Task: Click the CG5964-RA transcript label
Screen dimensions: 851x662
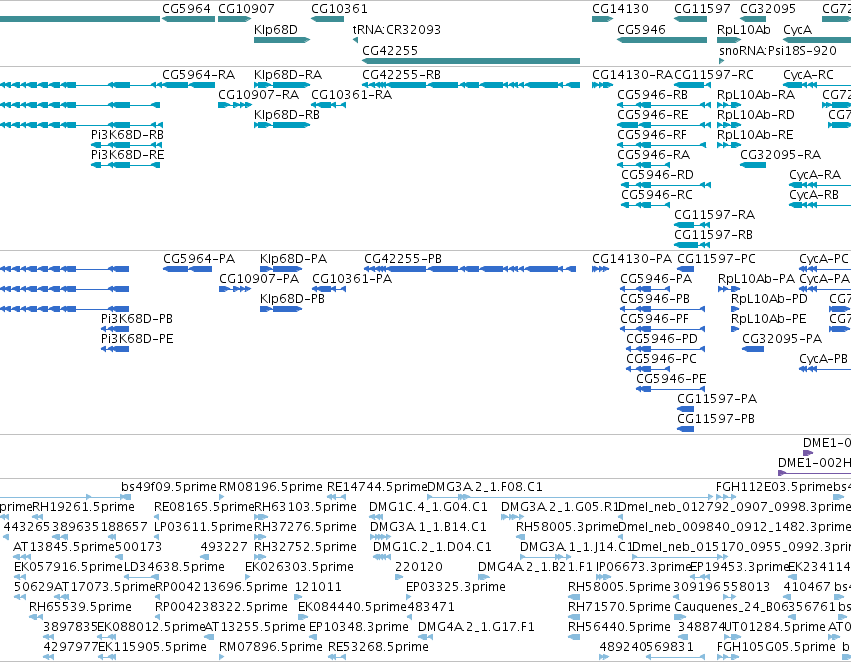Action: [x=199, y=74]
